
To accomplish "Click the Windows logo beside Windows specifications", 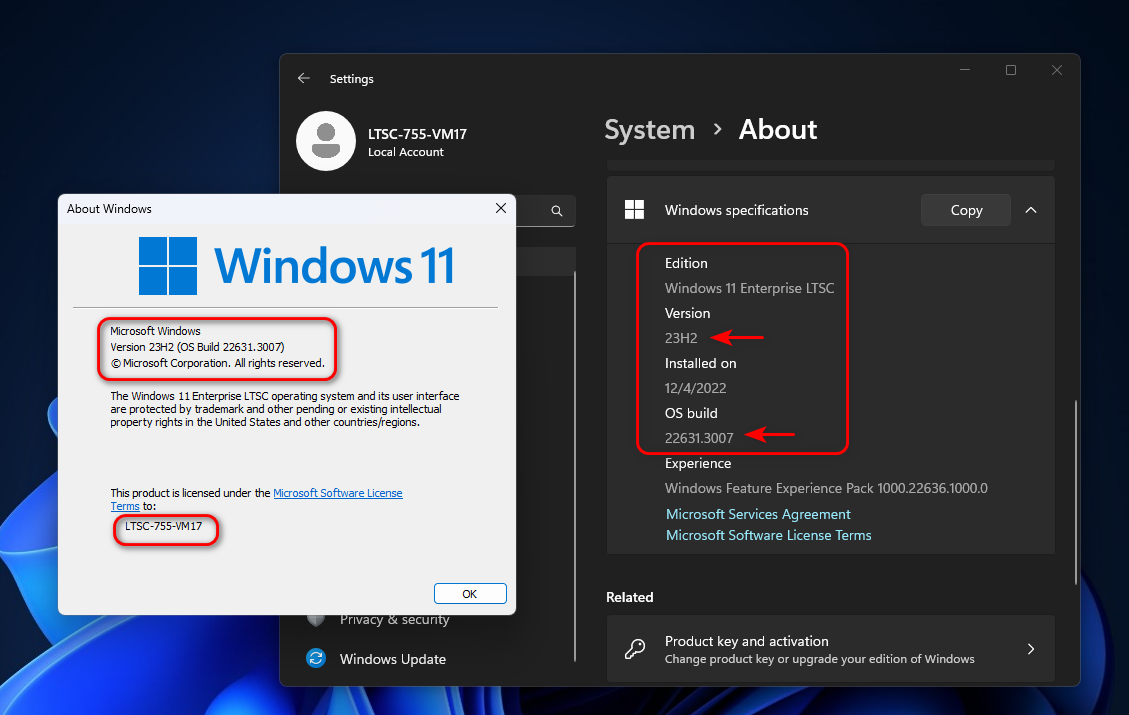I will click(634, 210).
